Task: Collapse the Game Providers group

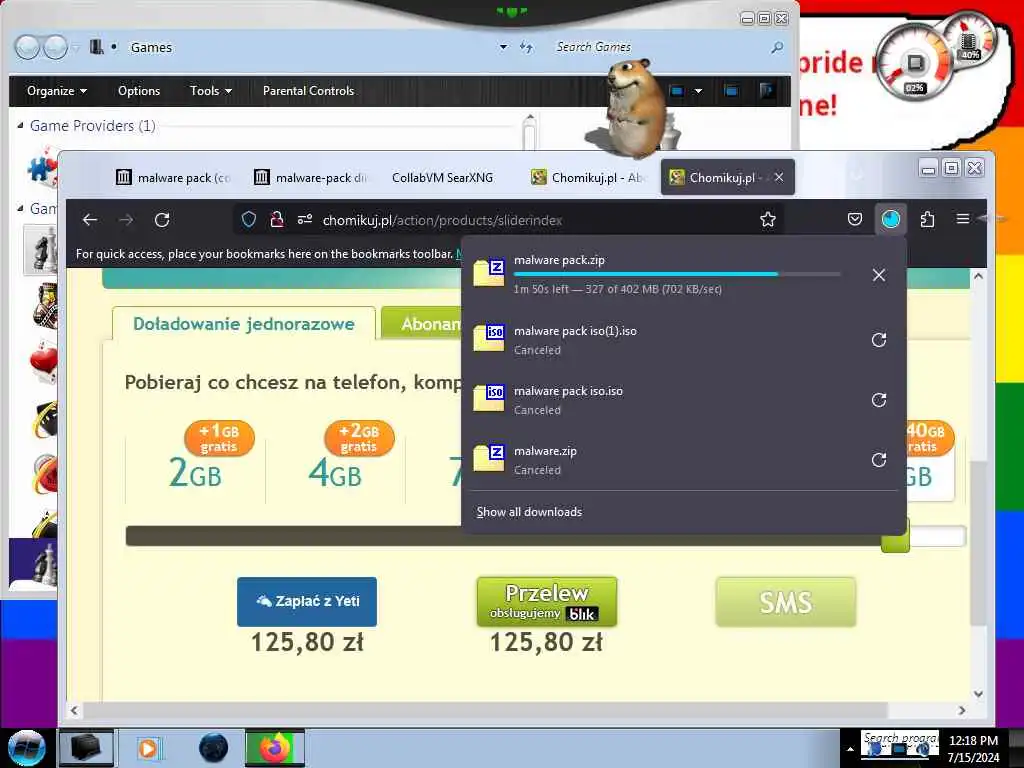Action: tap(20, 125)
